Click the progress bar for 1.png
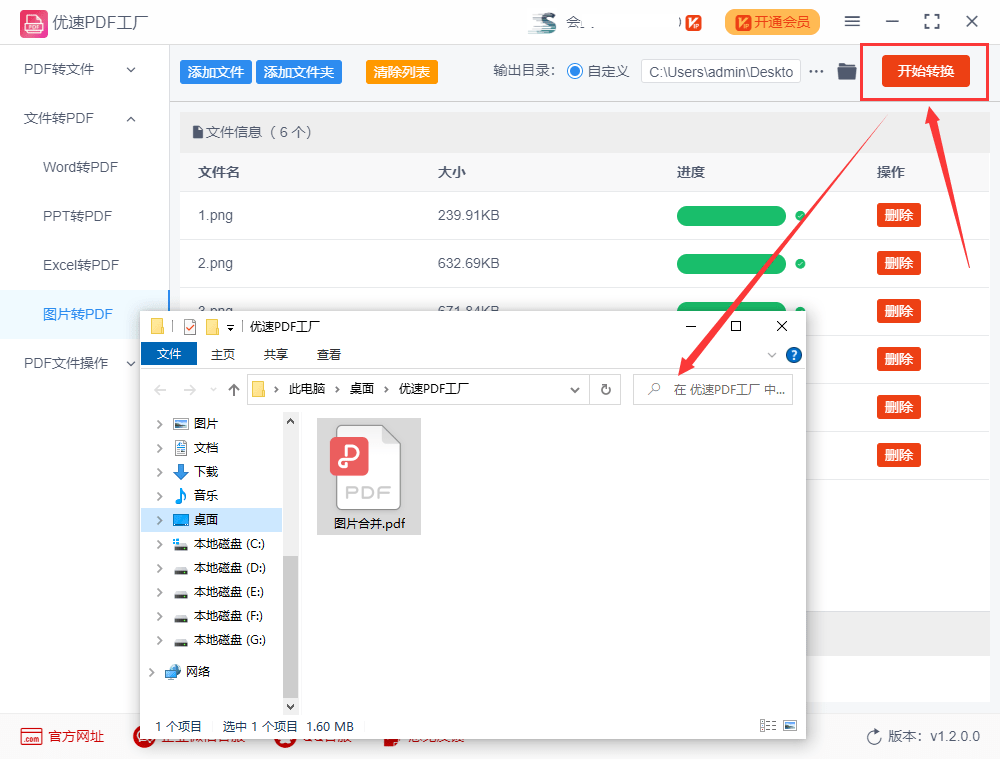1000x760 pixels. pos(731,215)
